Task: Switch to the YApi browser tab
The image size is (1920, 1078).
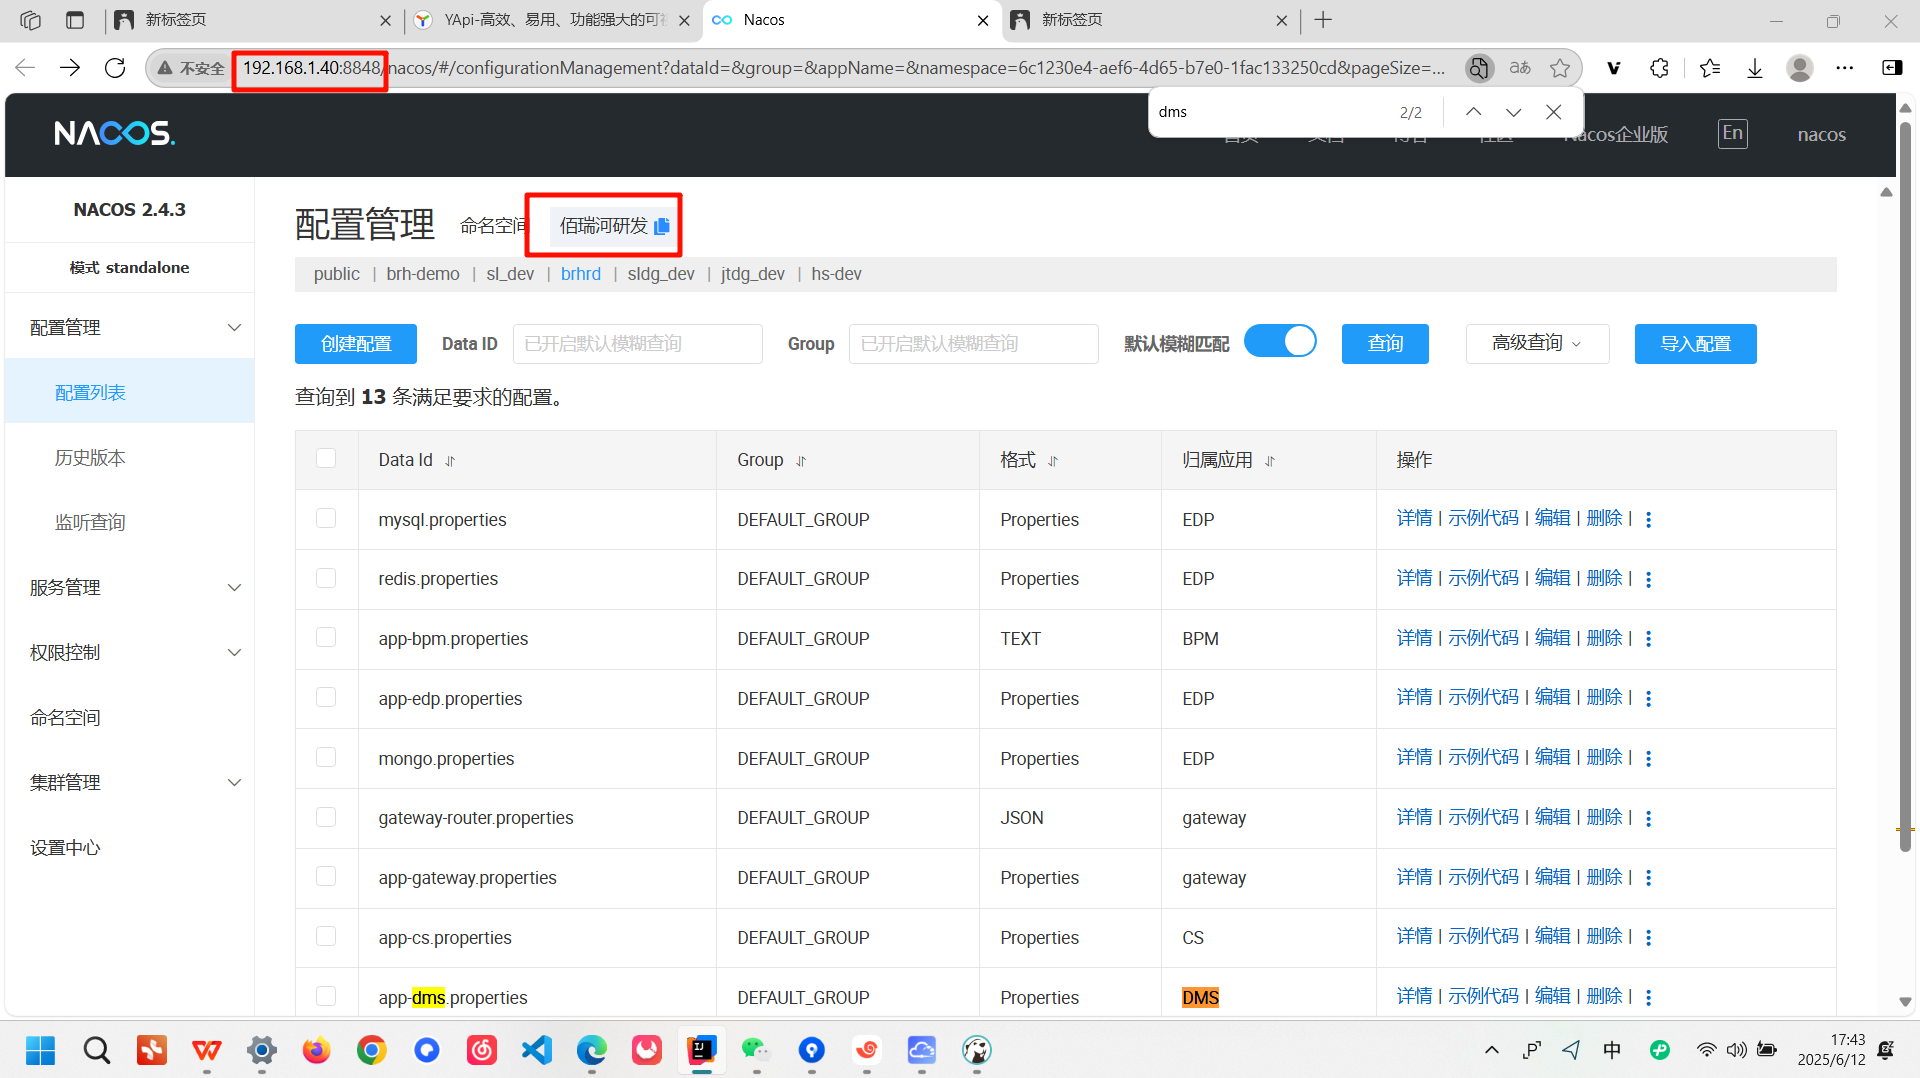Action: (553, 20)
